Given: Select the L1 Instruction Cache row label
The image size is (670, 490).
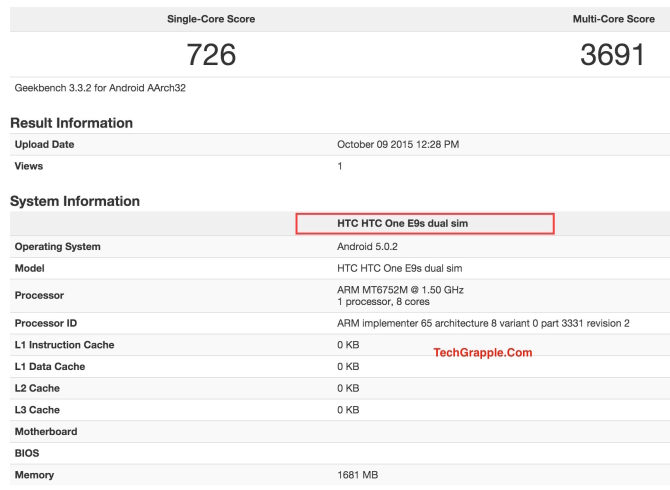Looking at the screenshot, I should coord(64,345).
